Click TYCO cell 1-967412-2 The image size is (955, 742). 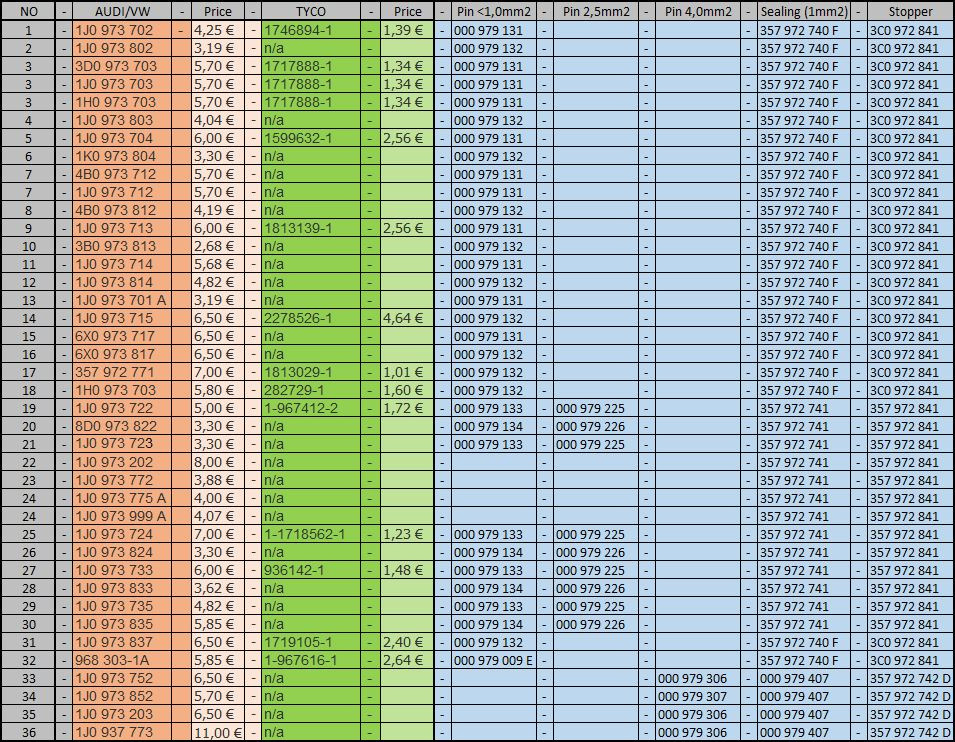click(x=300, y=409)
